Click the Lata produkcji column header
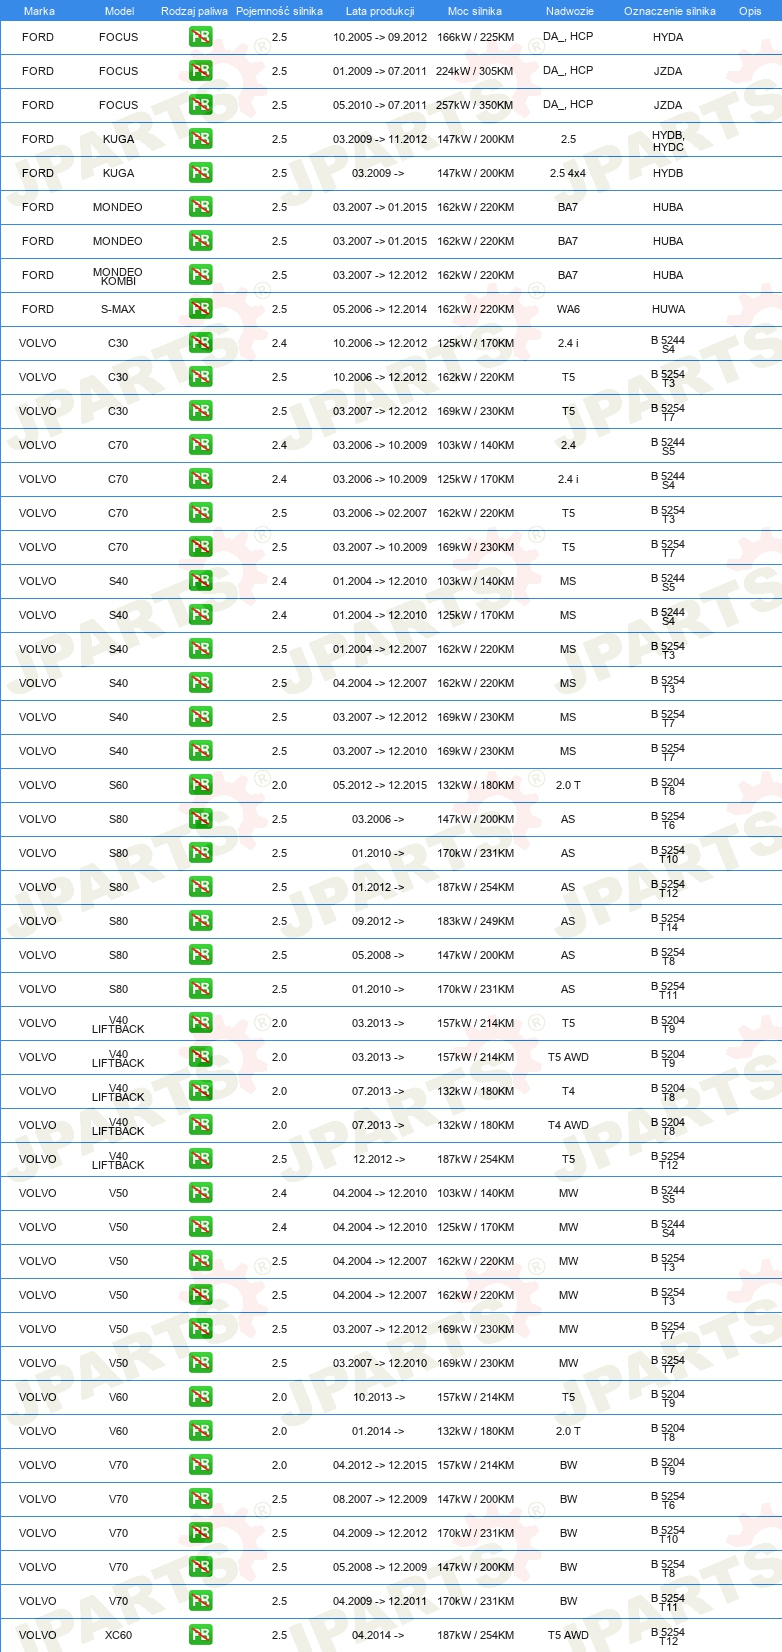782x1652 pixels. coord(380,11)
